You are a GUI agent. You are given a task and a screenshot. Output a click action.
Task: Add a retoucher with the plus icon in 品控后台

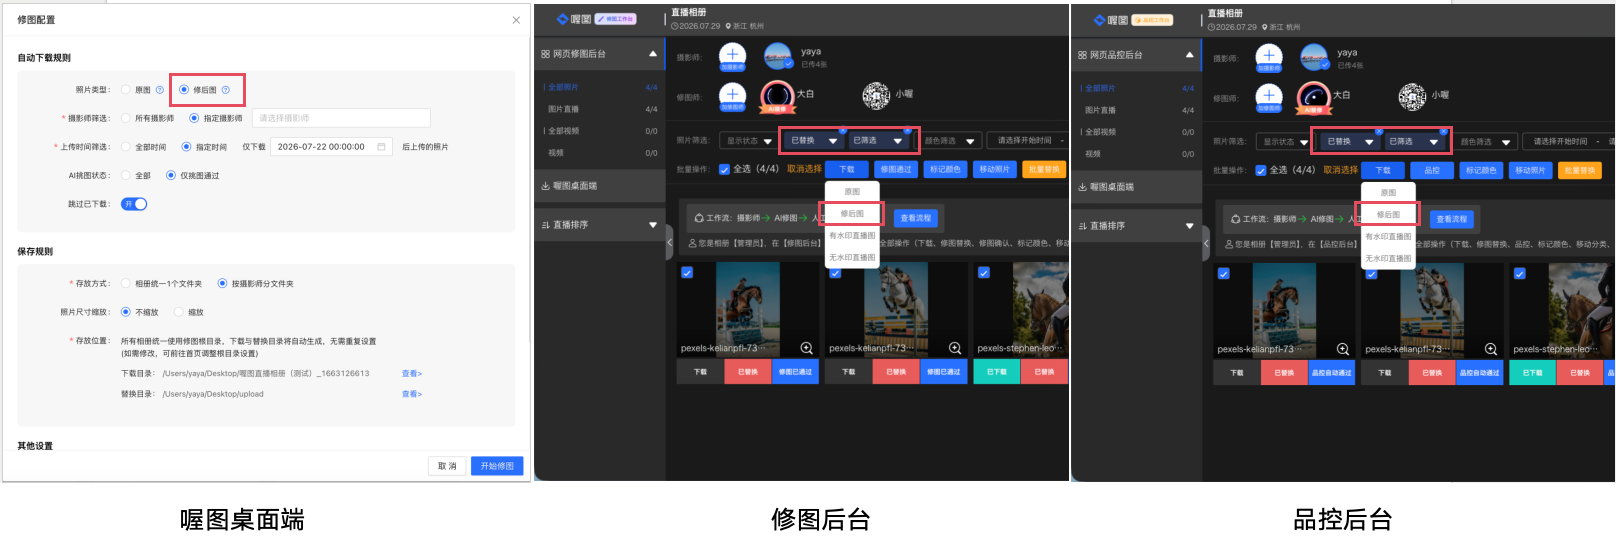tap(1269, 98)
